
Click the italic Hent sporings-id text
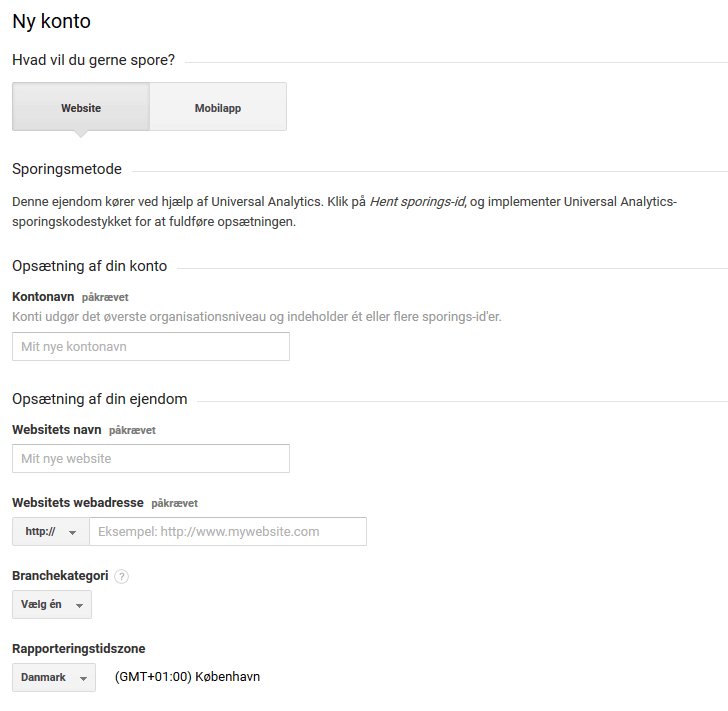click(x=417, y=202)
